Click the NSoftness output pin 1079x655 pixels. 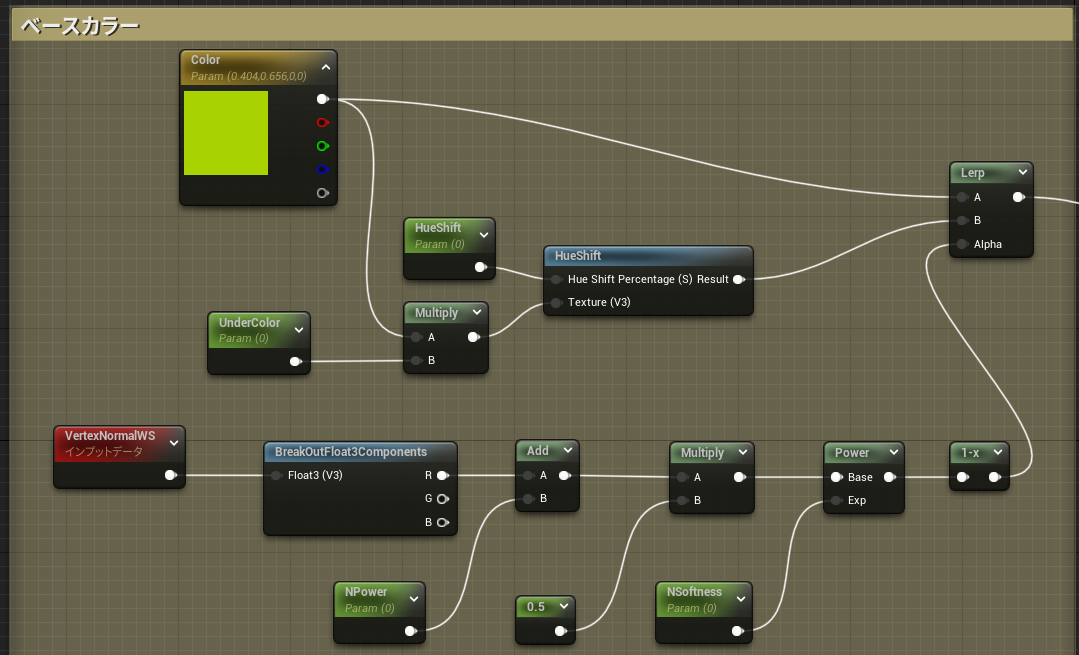738,631
